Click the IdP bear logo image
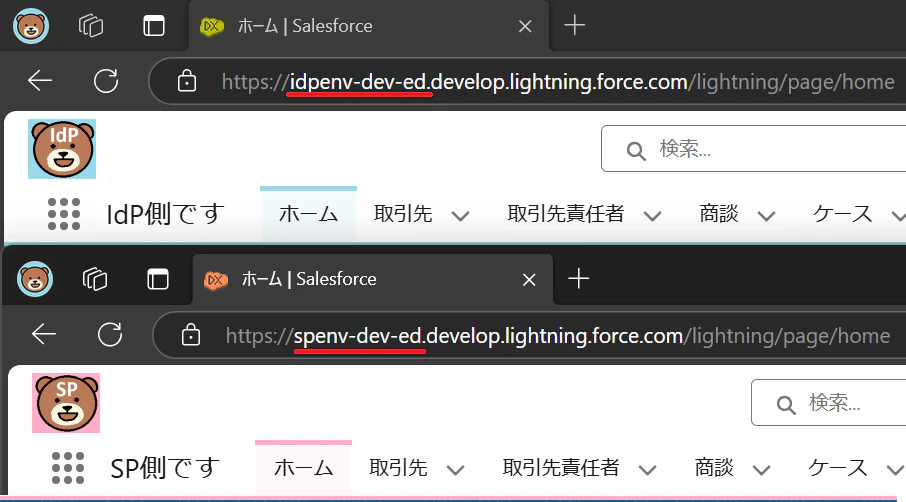906x502 pixels. (x=62, y=149)
